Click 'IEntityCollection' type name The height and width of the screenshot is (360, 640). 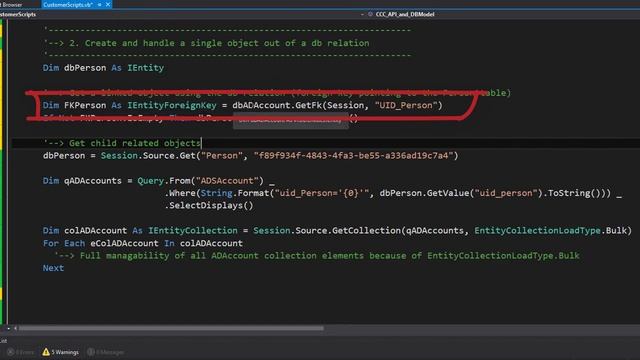coord(193,231)
